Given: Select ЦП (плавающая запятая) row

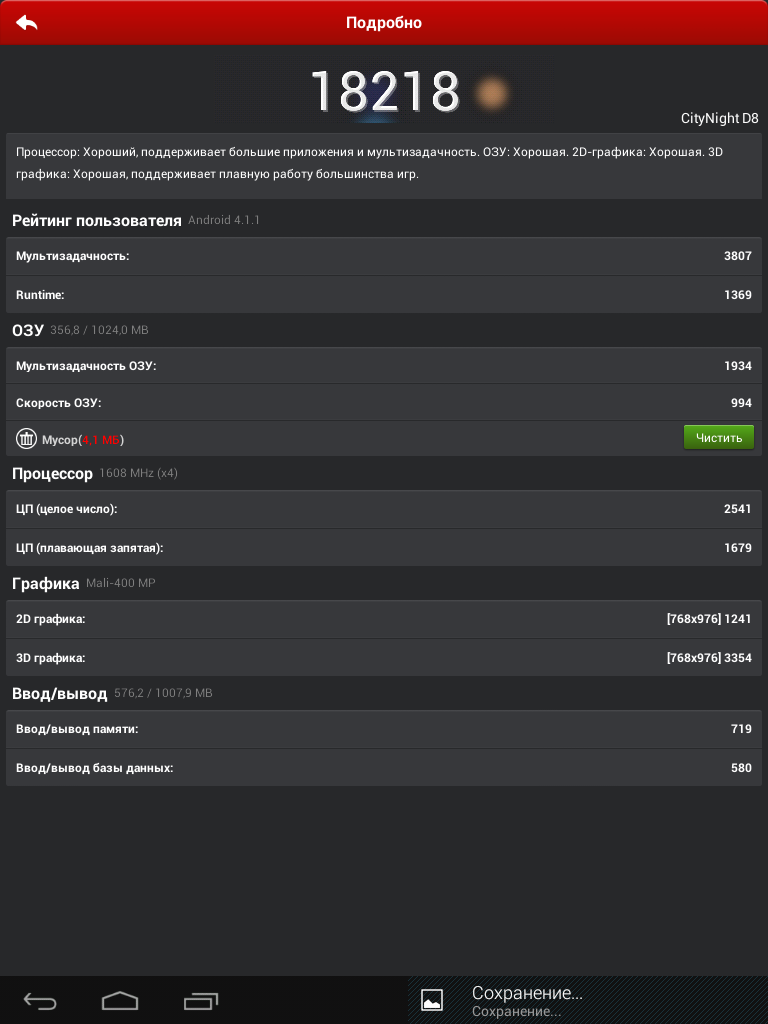Looking at the screenshot, I should click(x=384, y=548).
